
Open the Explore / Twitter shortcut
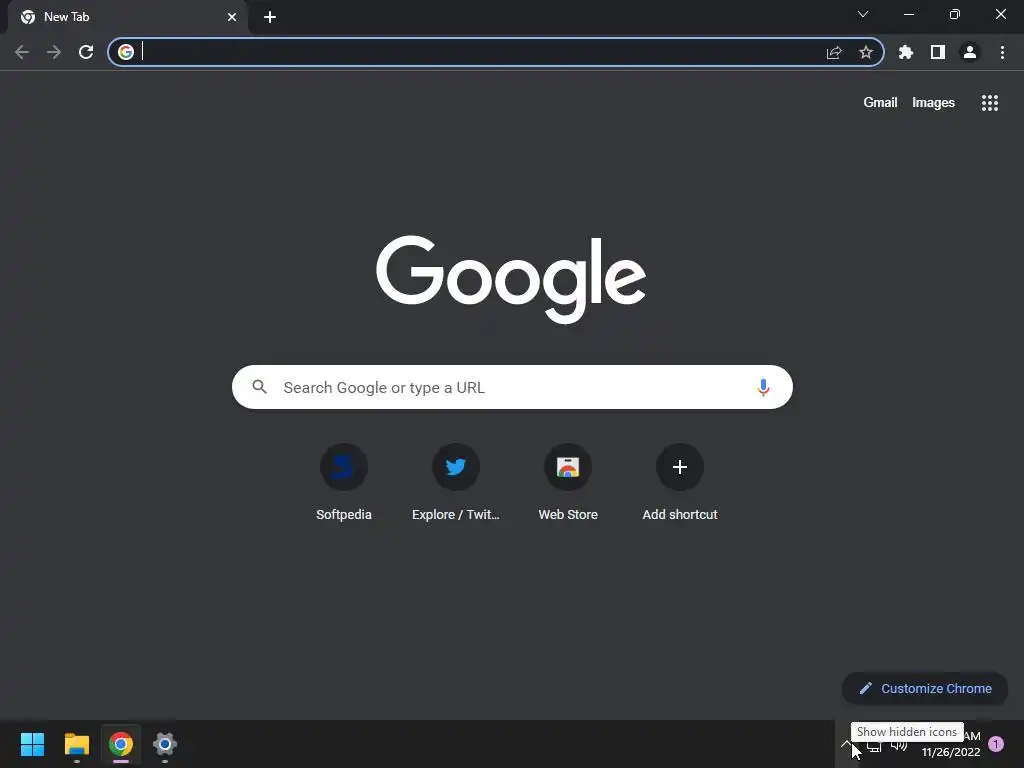[x=456, y=483]
